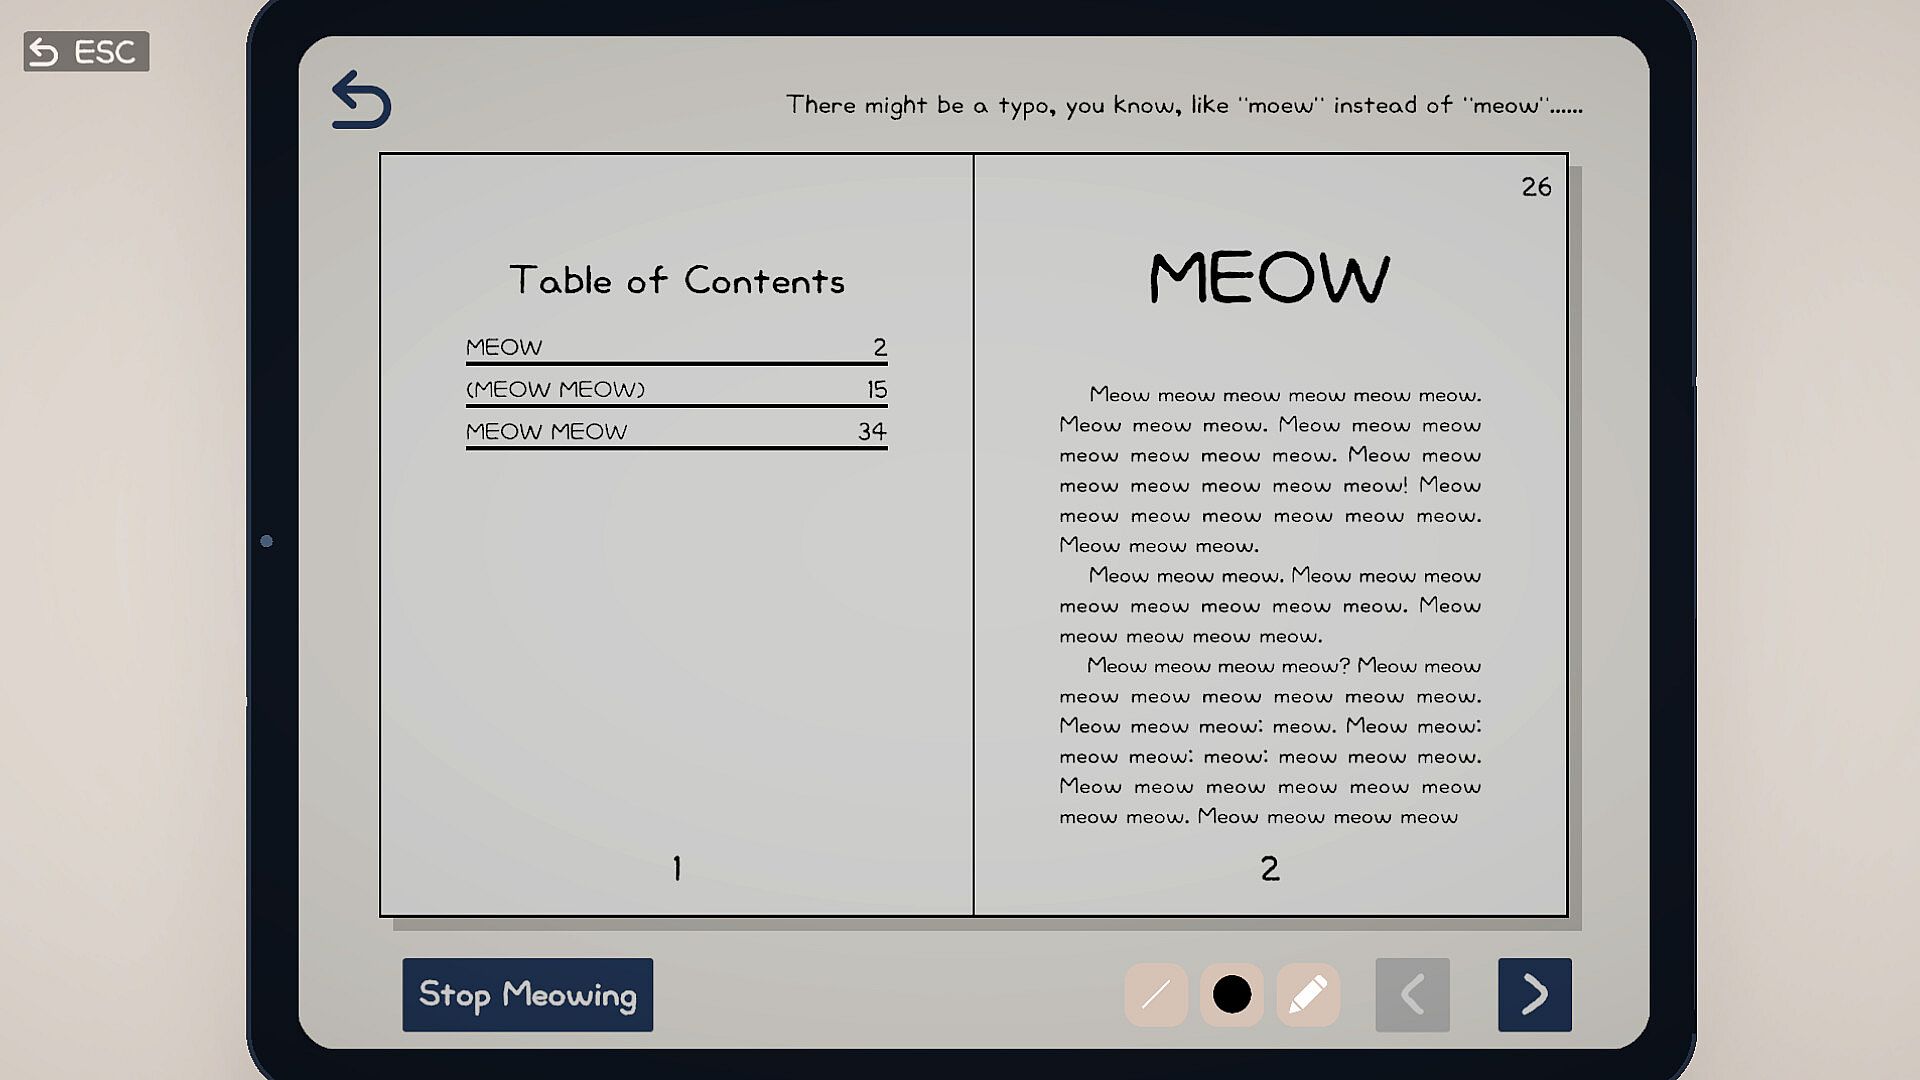Image resolution: width=1920 pixels, height=1080 pixels.
Task: Click the typo hint text above the book
Action: click(1184, 105)
